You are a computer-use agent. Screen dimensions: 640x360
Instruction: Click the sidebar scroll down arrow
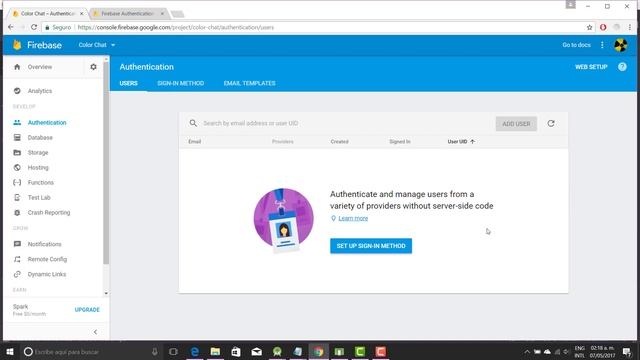(106, 293)
